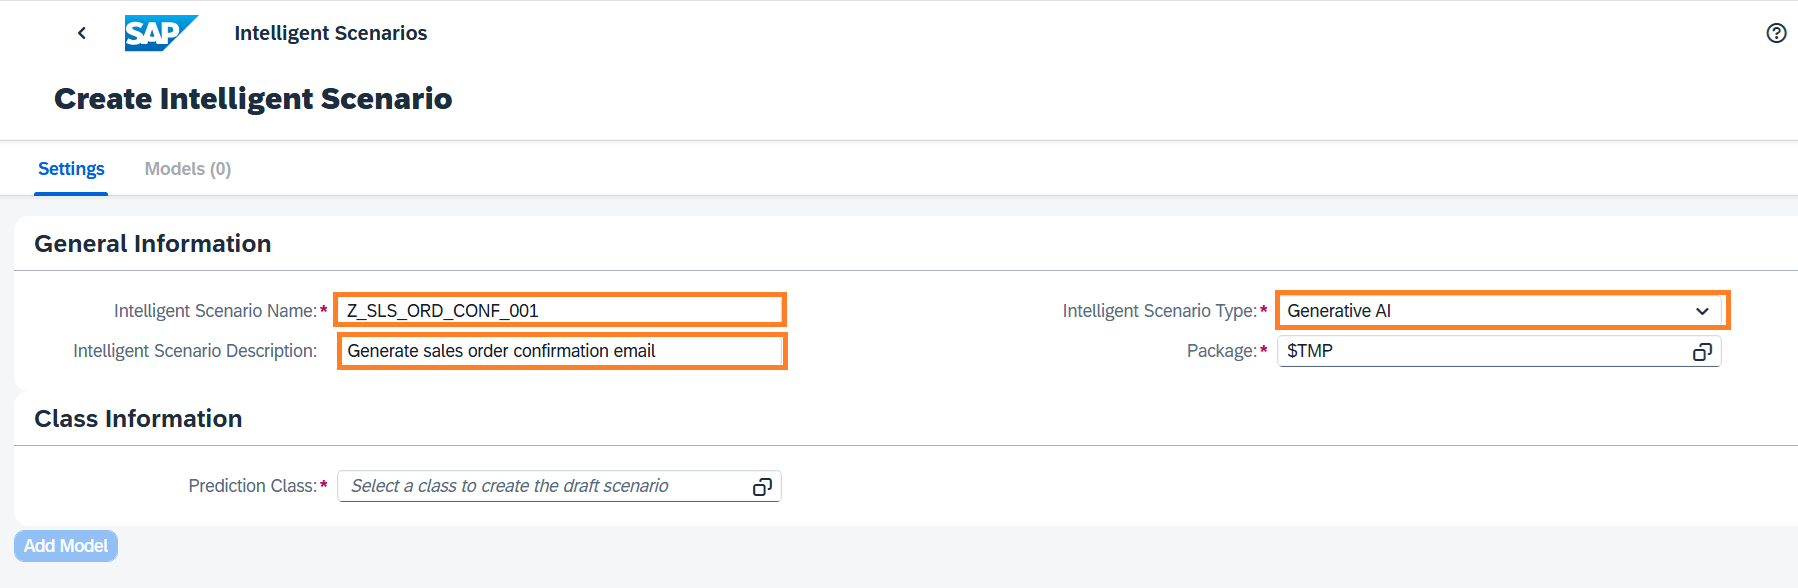Click the Package label text
This screenshot has height=588, width=1798.
(1221, 351)
